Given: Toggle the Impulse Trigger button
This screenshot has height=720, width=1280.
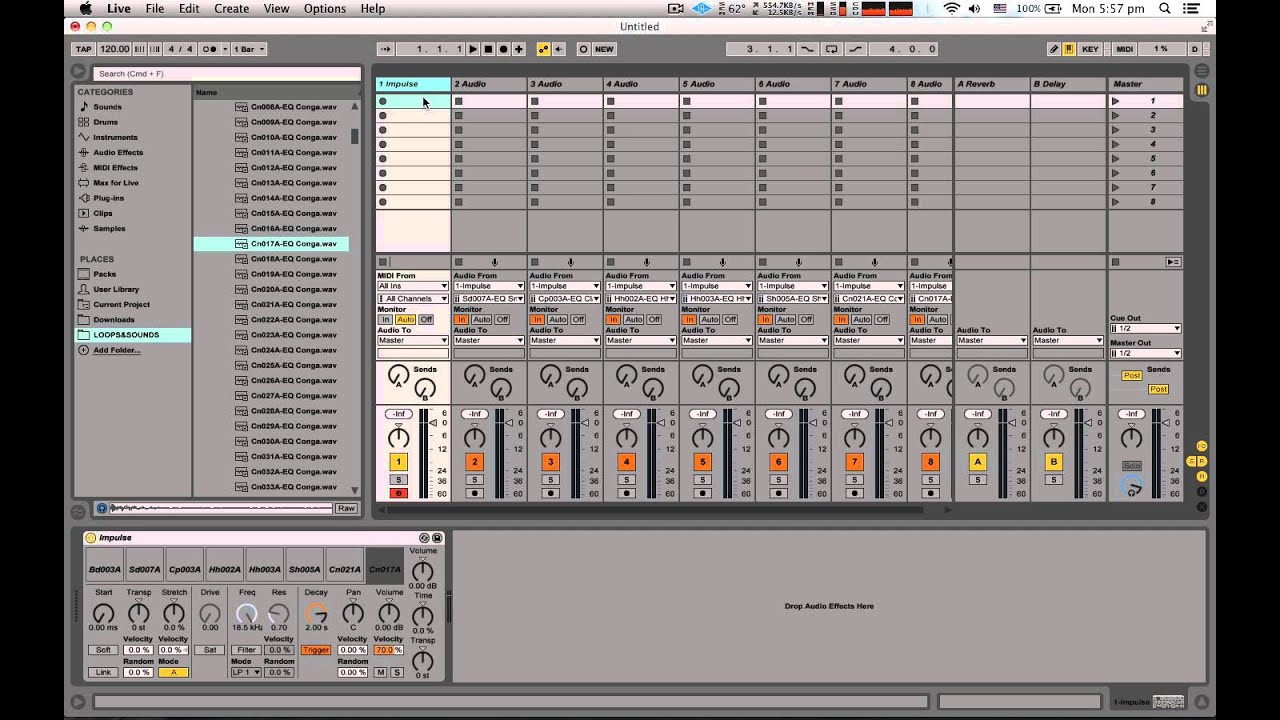Looking at the screenshot, I should (316, 650).
